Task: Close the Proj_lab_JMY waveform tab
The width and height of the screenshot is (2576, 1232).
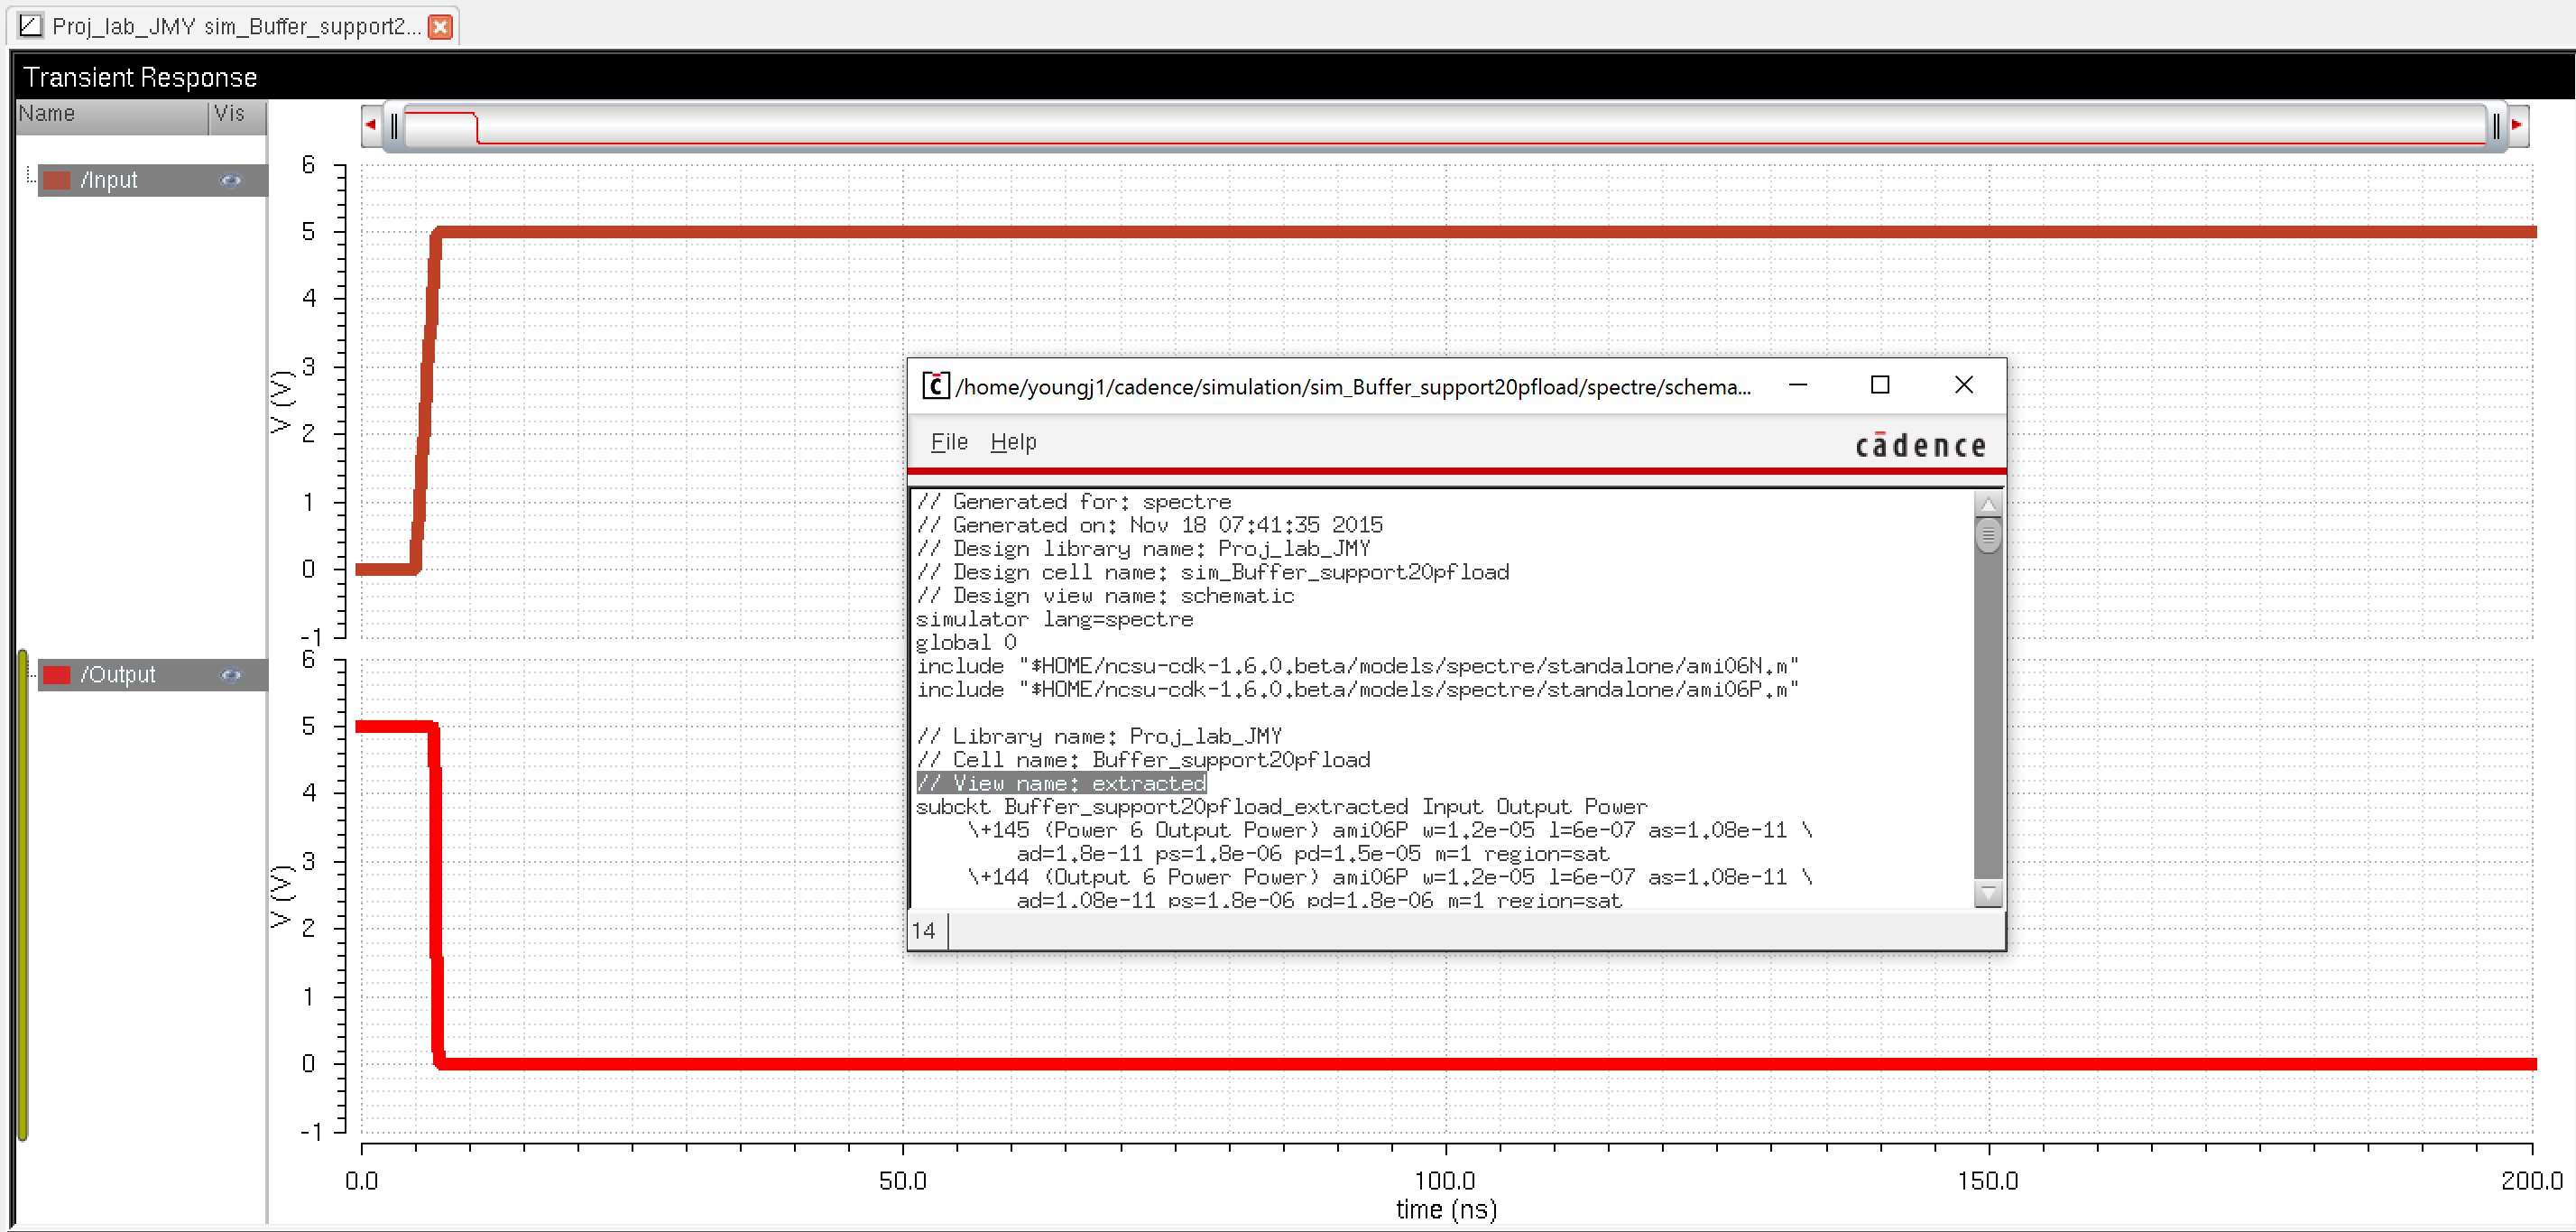Action: (440, 27)
